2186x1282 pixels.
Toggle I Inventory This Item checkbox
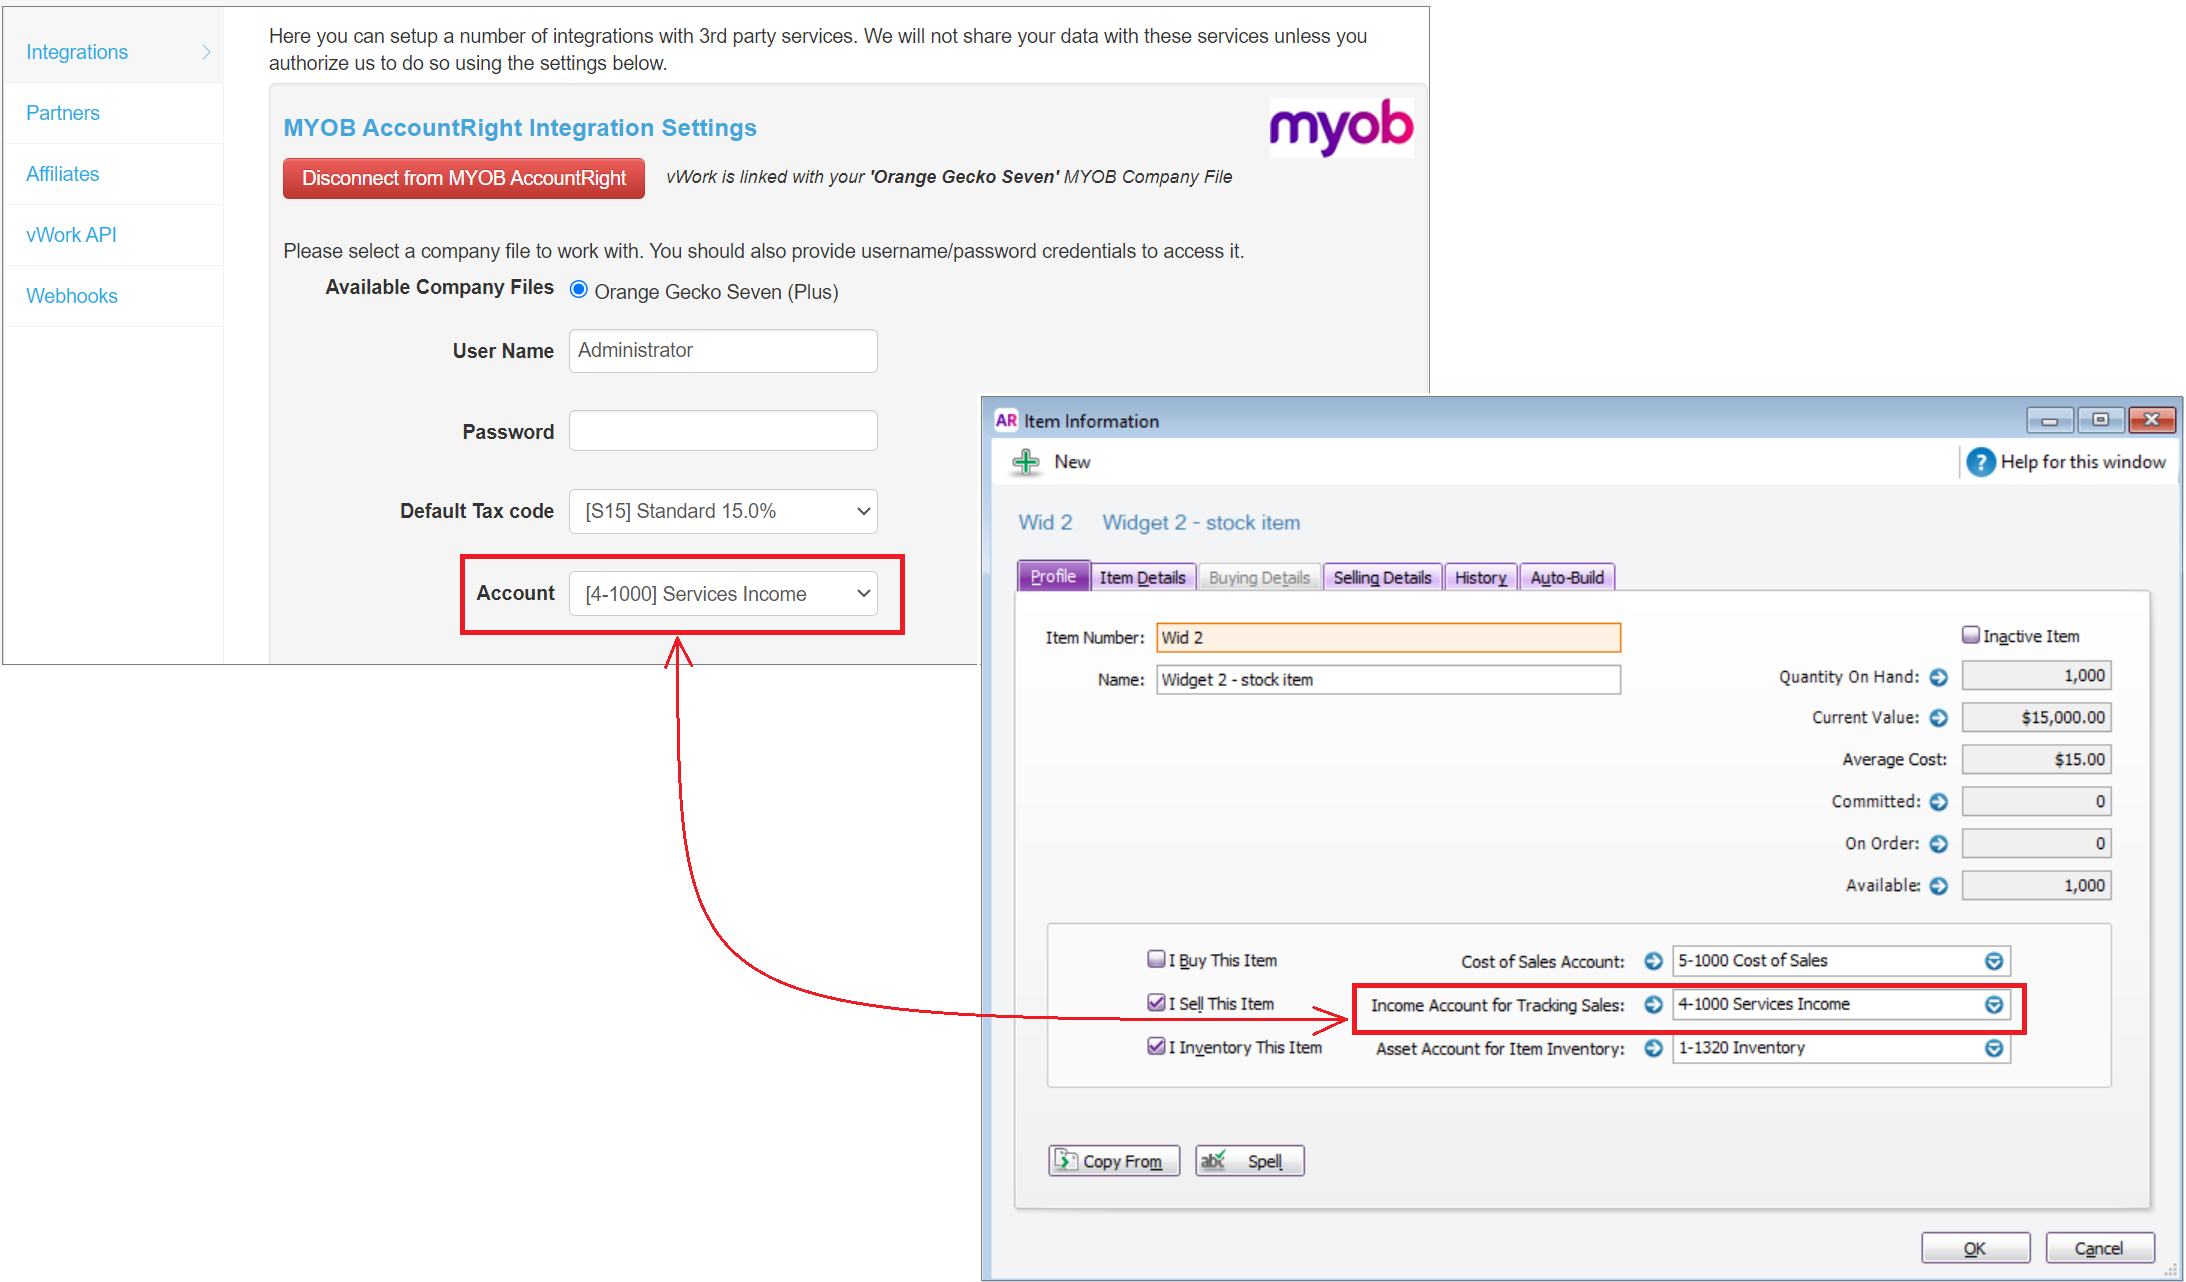coord(1156,1046)
